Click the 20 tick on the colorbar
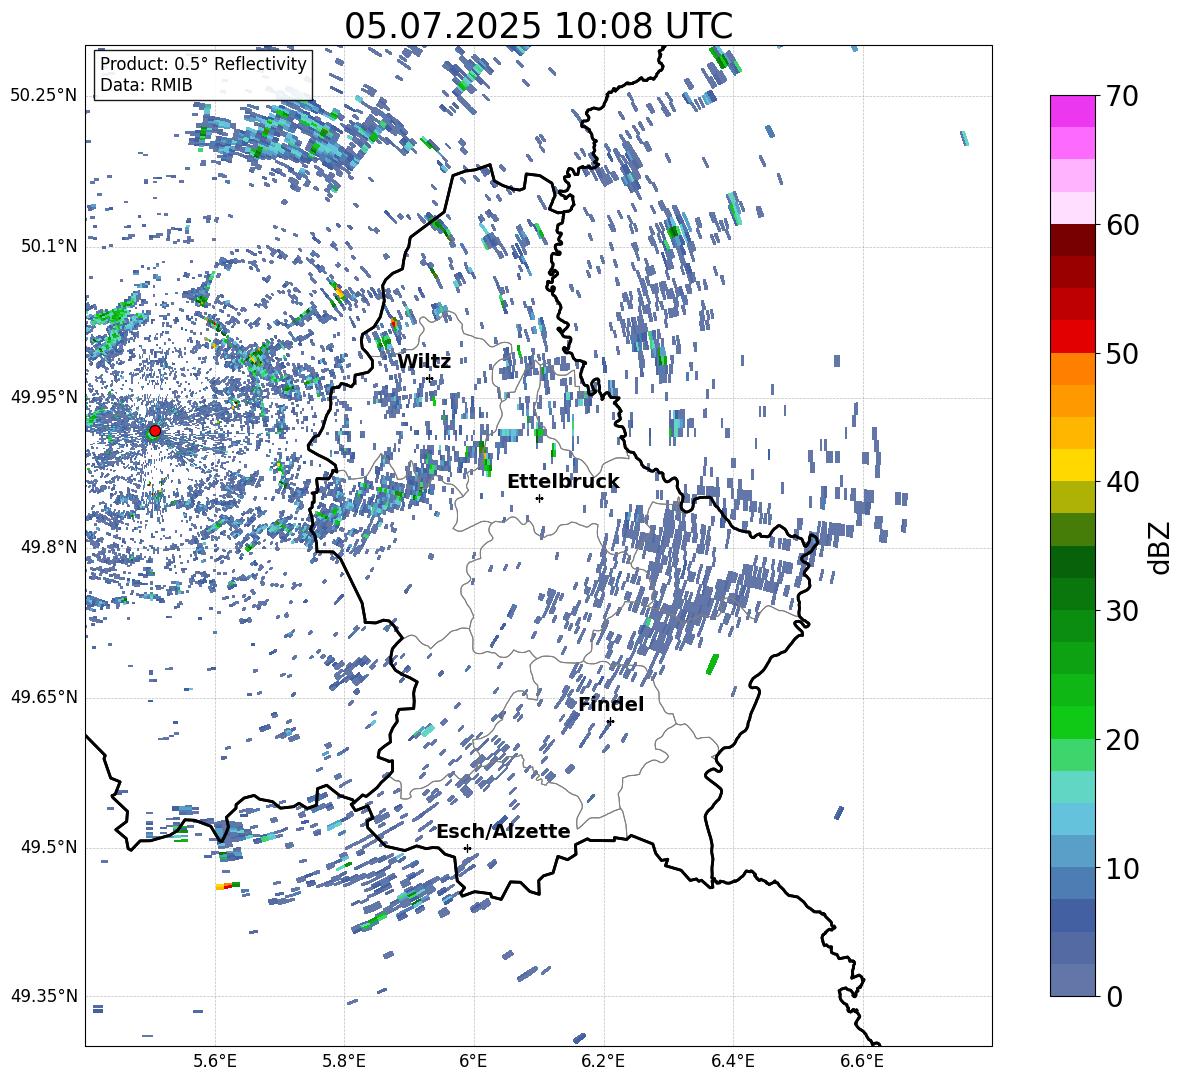The height and width of the screenshot is (1081, 1184). click(x=1122, y=739)
